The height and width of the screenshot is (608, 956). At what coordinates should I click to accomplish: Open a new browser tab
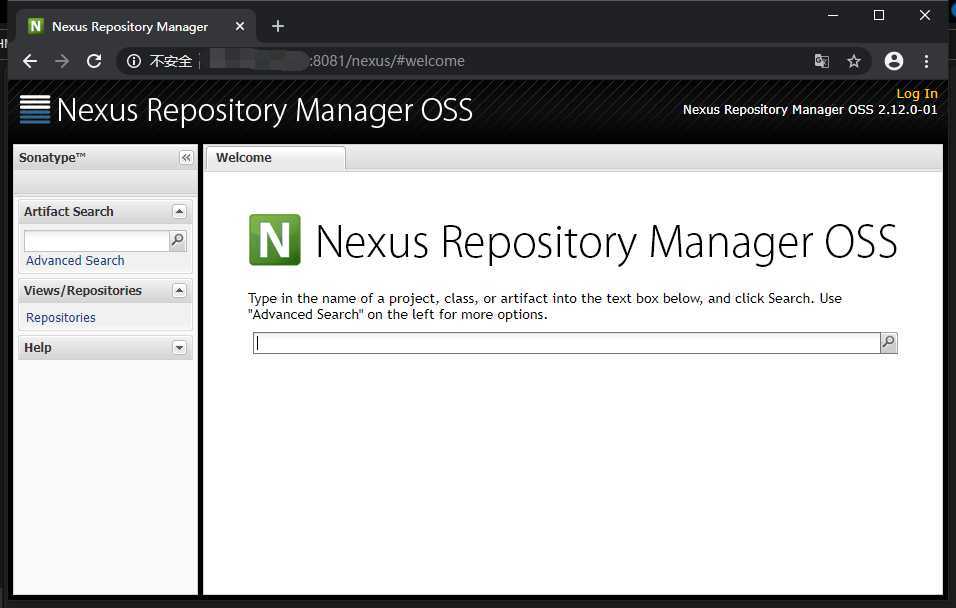click(x=278, y=26)
